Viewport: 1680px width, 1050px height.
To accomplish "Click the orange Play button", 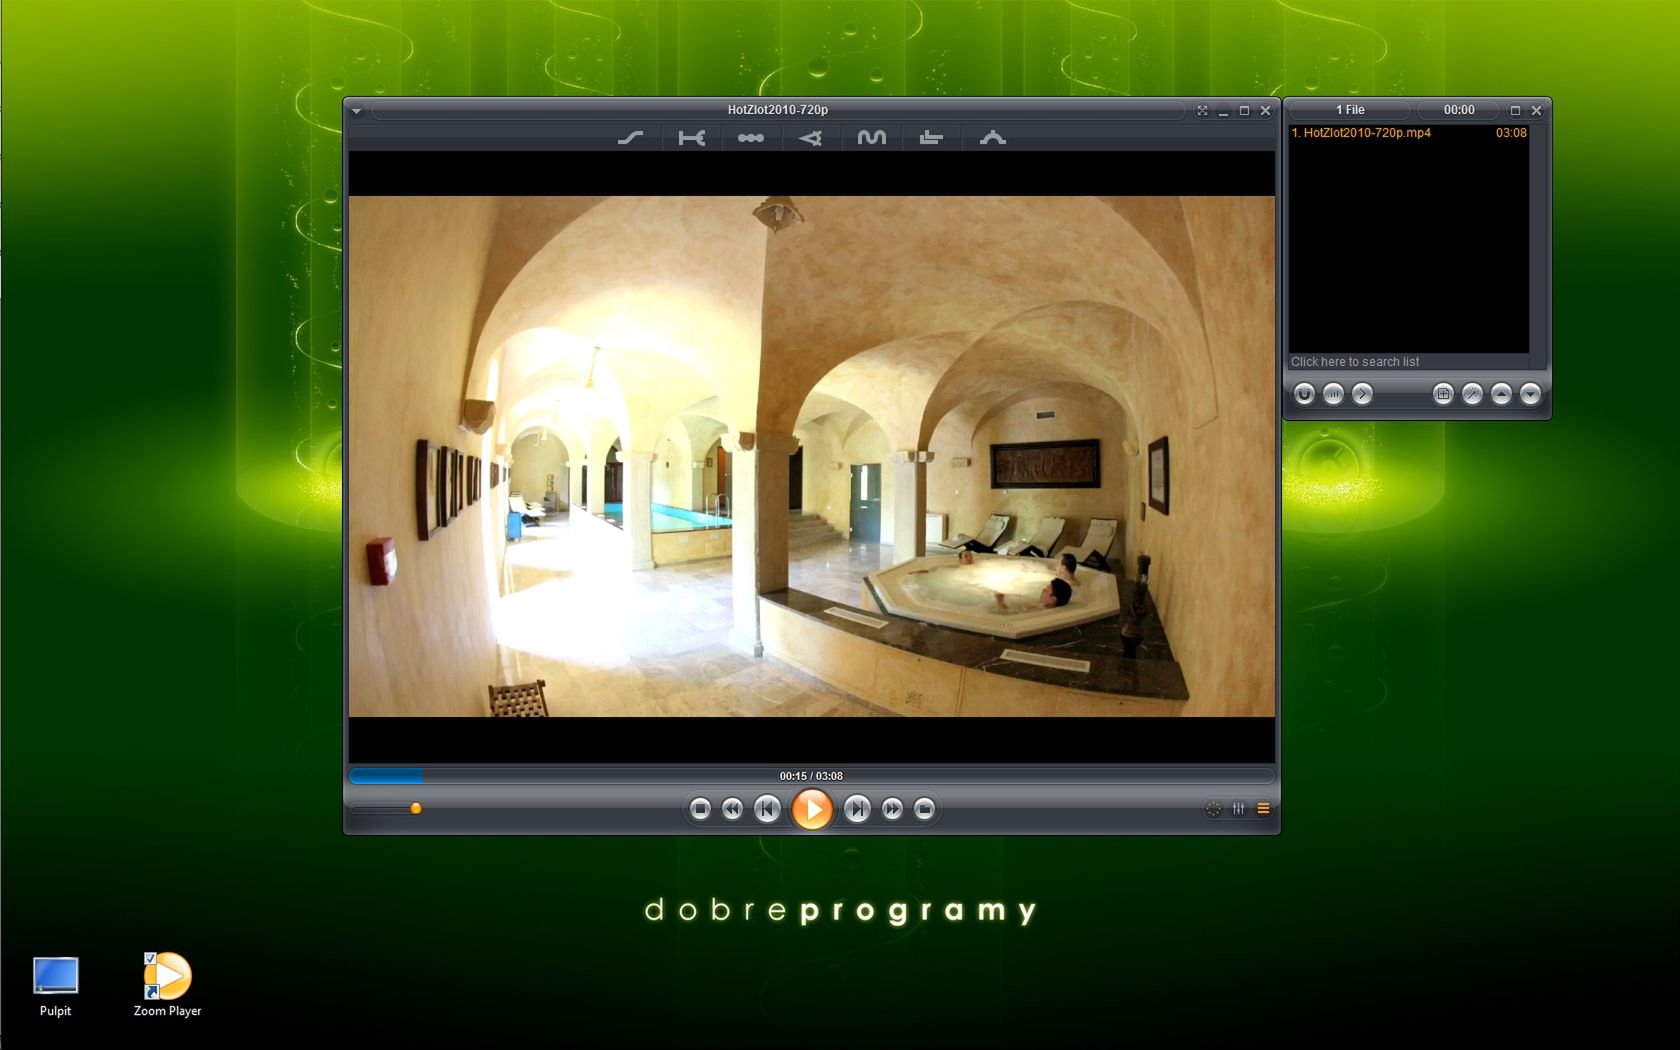I will point(812,809).
